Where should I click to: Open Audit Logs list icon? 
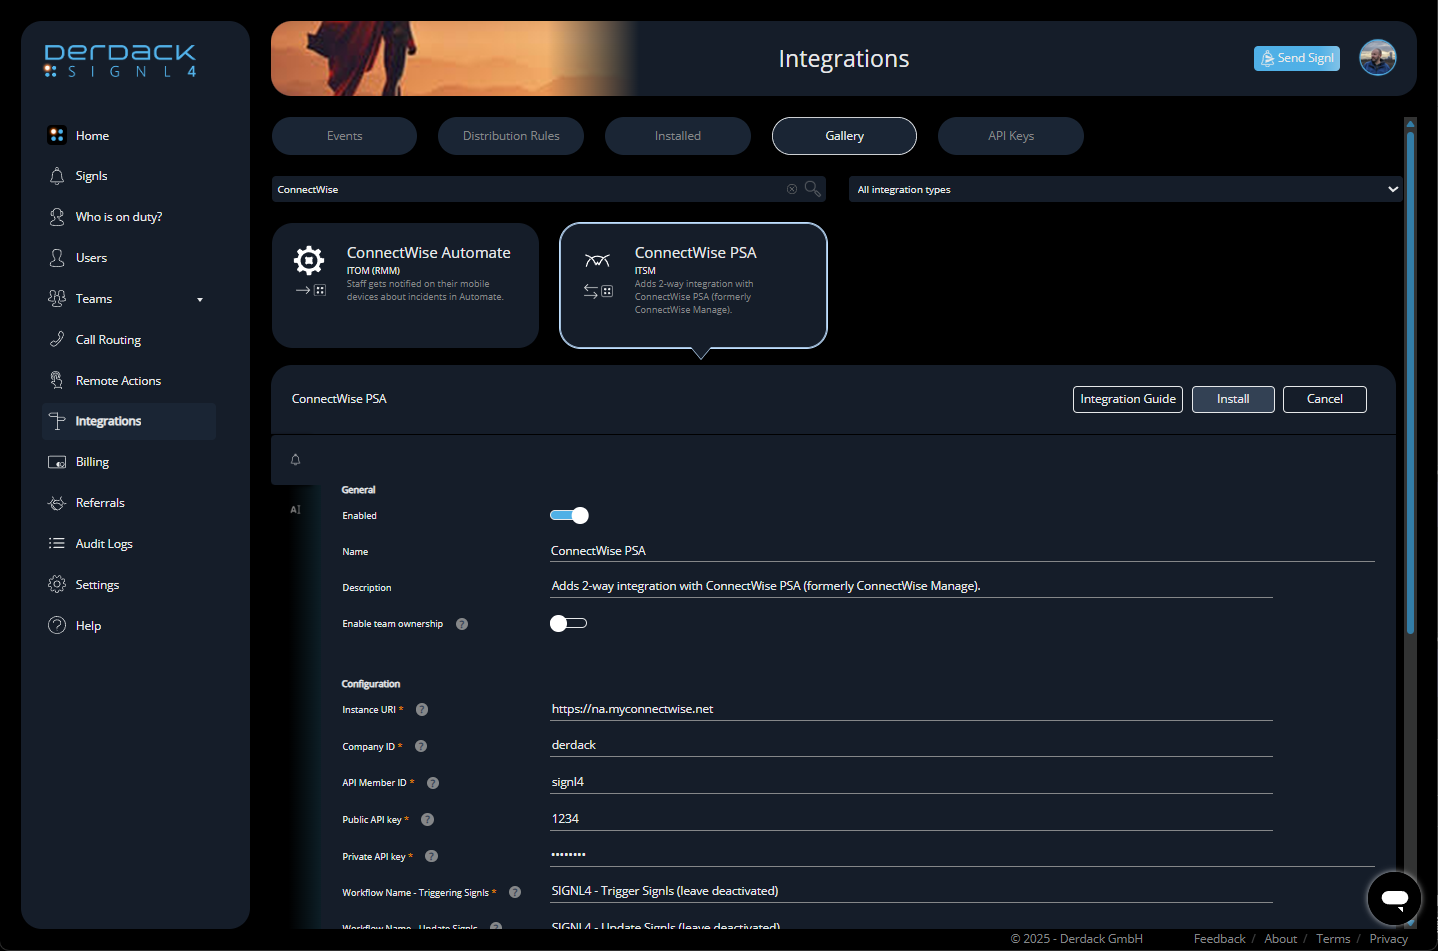tap(57, 544)
